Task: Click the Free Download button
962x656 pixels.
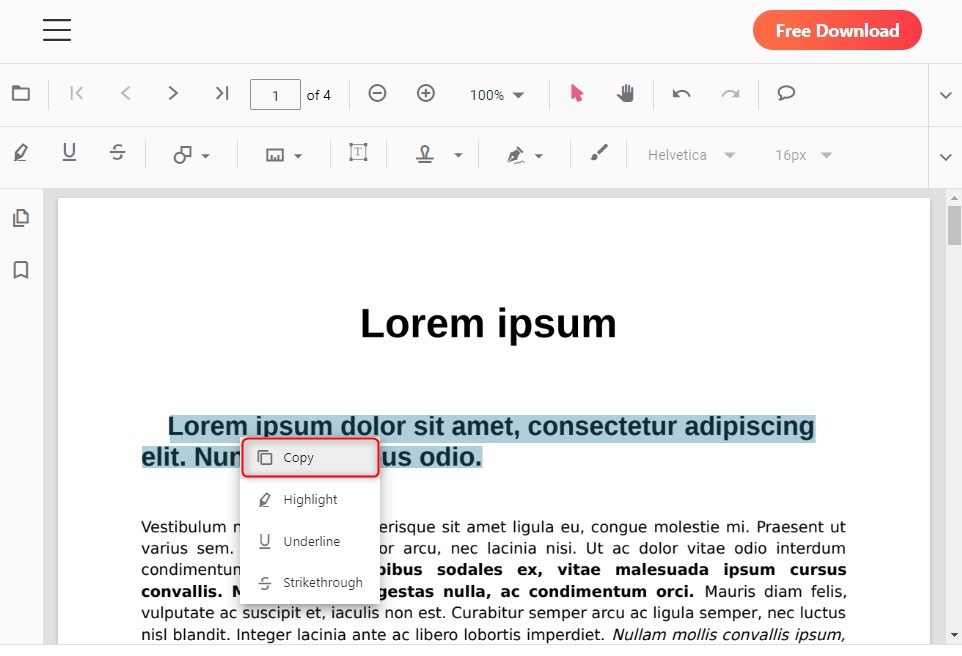Action: coord(836,30)
